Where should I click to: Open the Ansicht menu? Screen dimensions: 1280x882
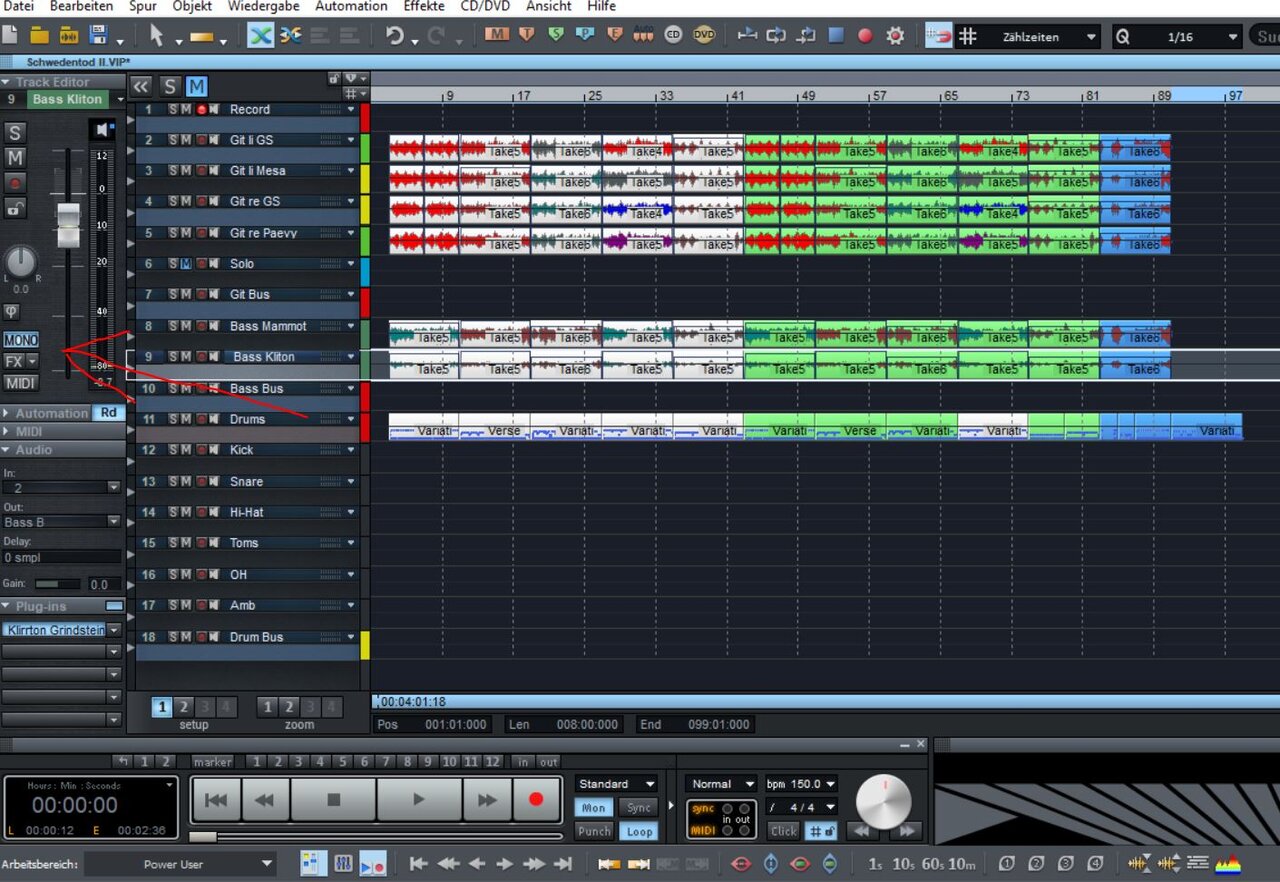tap(548, 7)
